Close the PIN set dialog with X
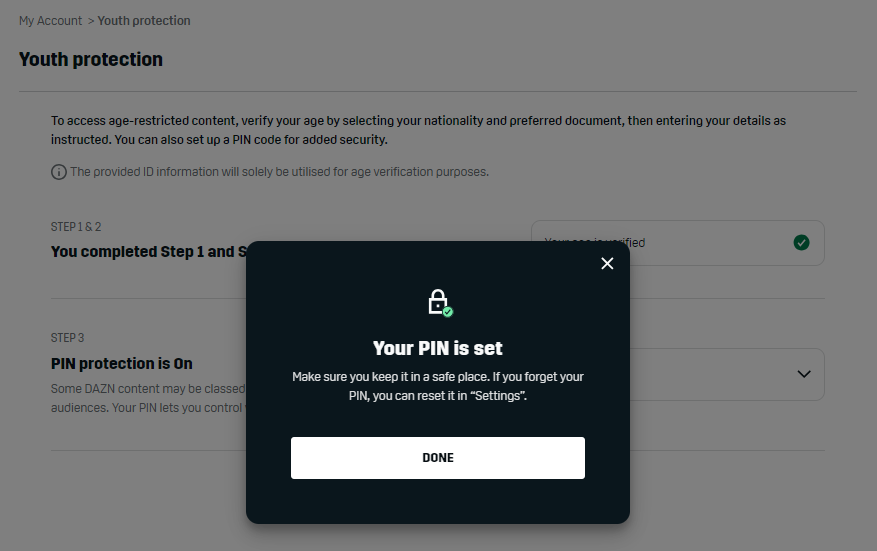This screenshot has width=877, height=551. click(607, 264)
